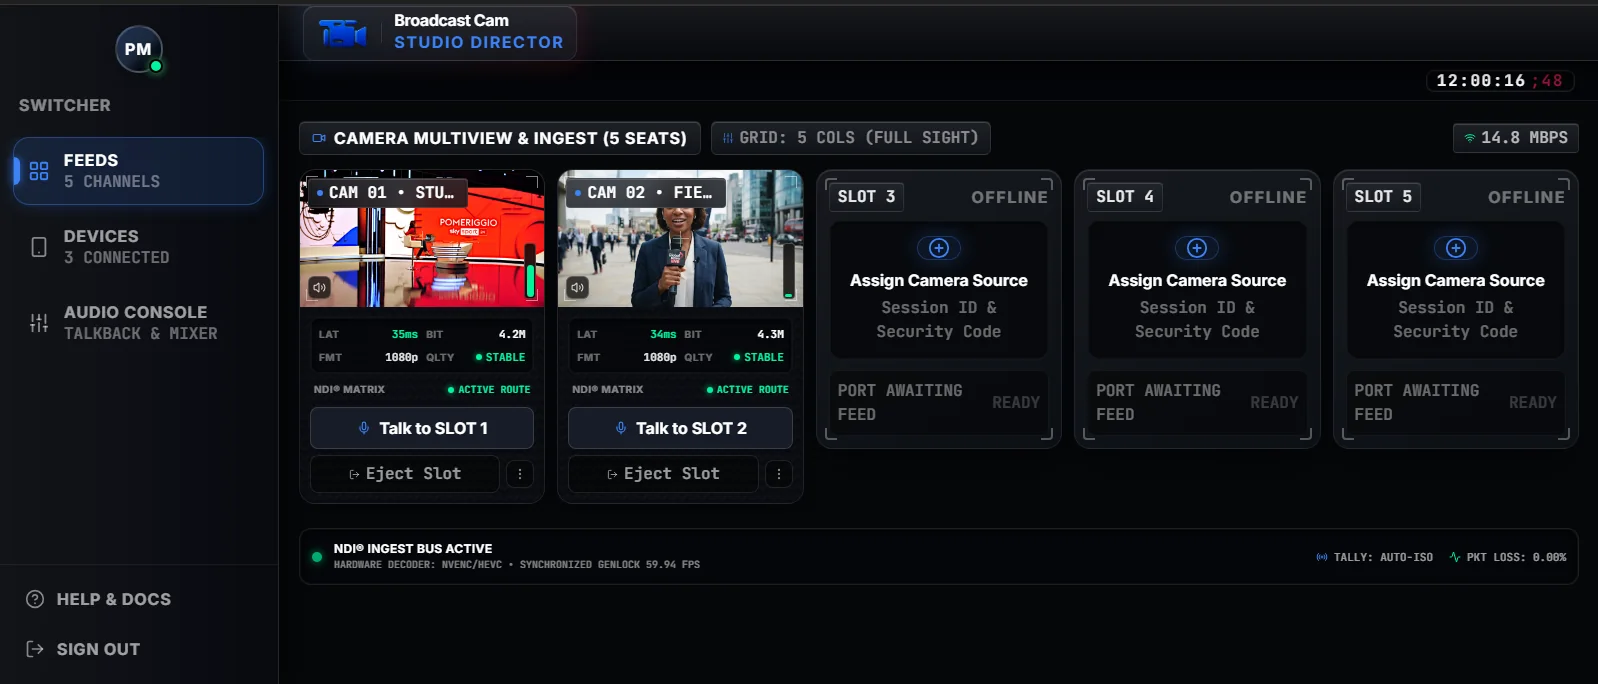Click the PM user avatar
This screenshot has height=684, width=1598.
(138, 49)
